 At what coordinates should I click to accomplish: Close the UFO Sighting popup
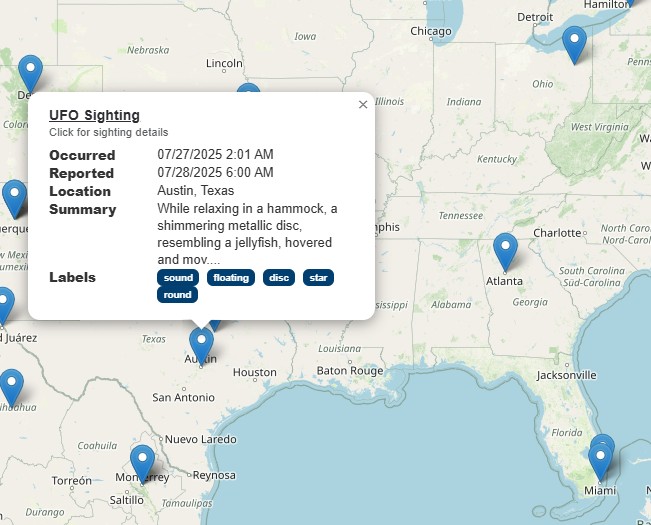[363, 105]
